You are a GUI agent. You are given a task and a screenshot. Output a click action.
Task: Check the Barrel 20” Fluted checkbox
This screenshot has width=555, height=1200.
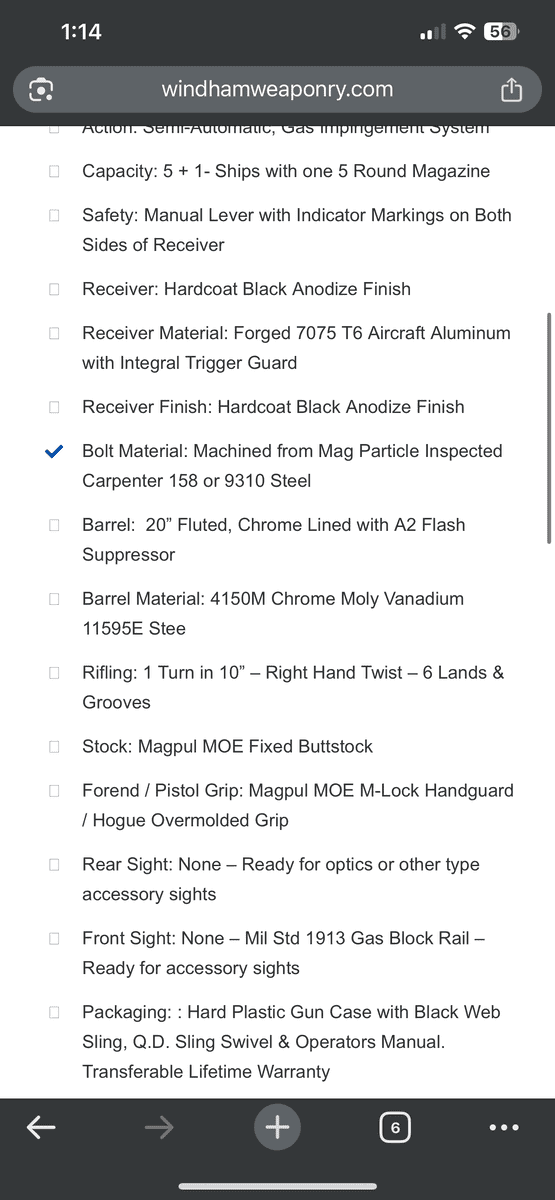(54, 525)
